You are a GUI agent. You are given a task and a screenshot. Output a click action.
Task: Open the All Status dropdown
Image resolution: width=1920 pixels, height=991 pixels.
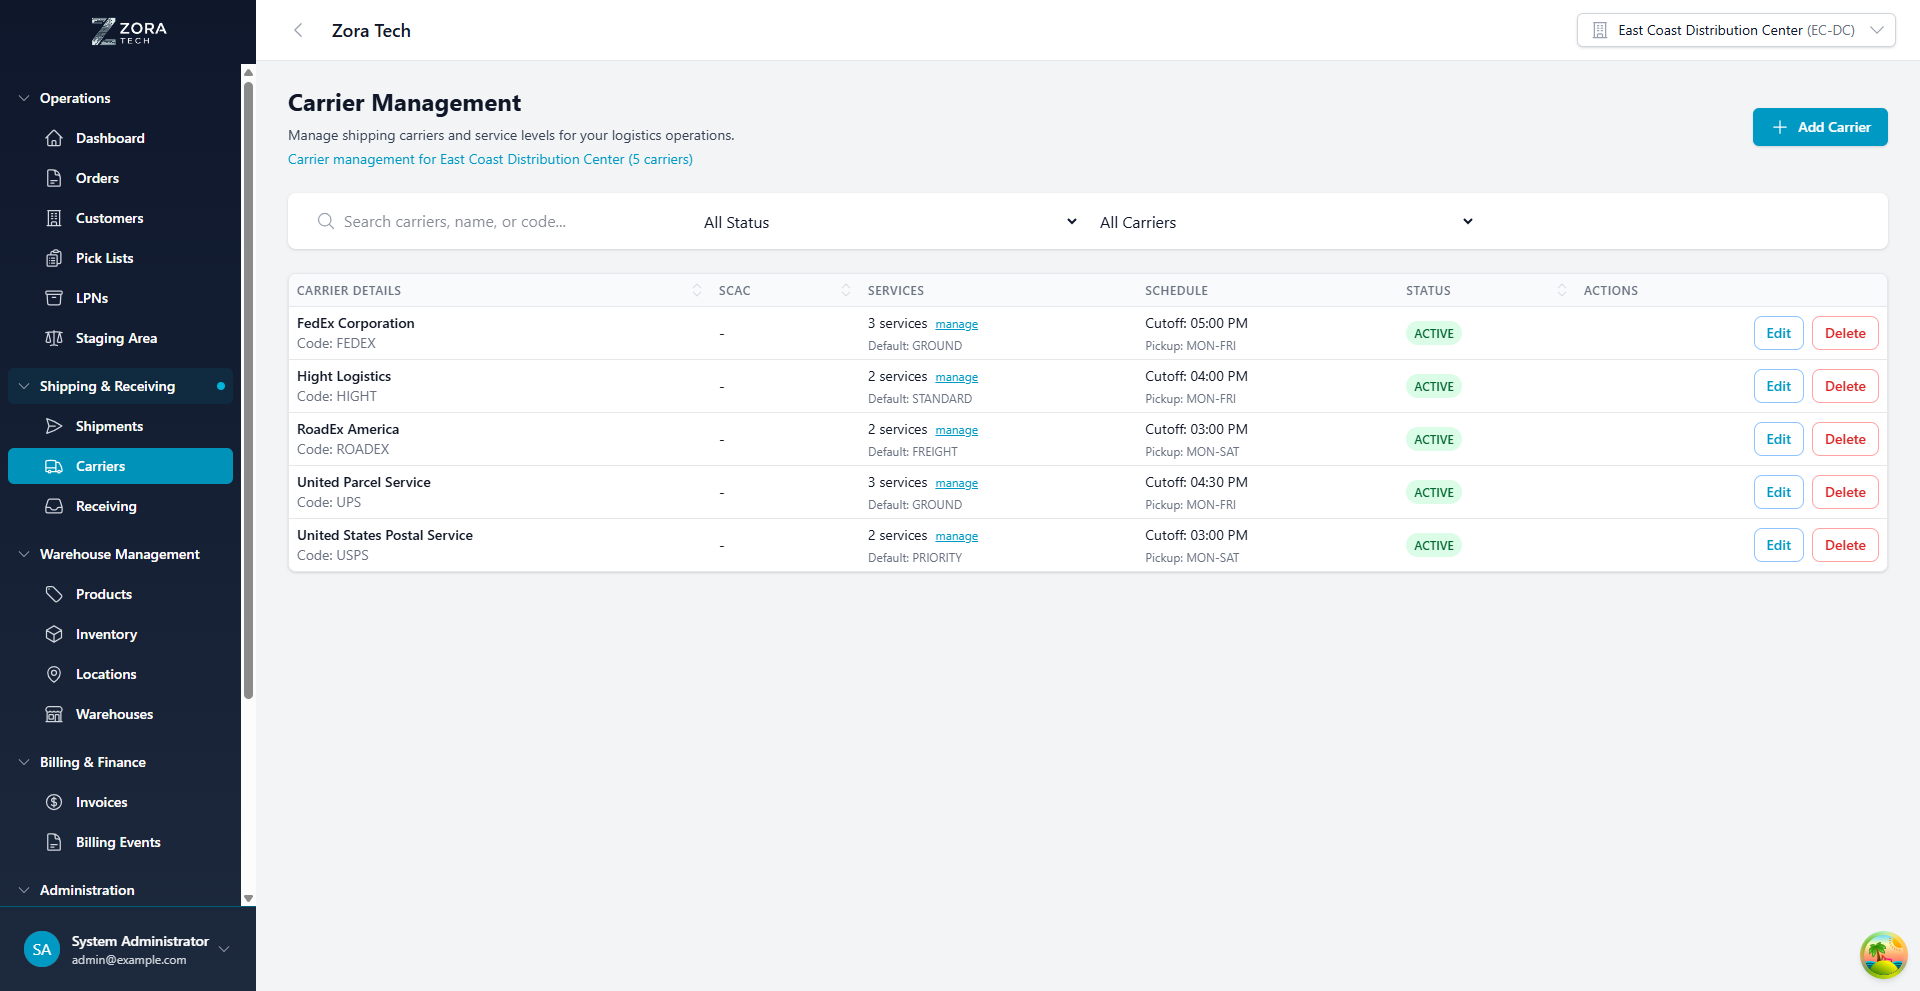[888, 221]
